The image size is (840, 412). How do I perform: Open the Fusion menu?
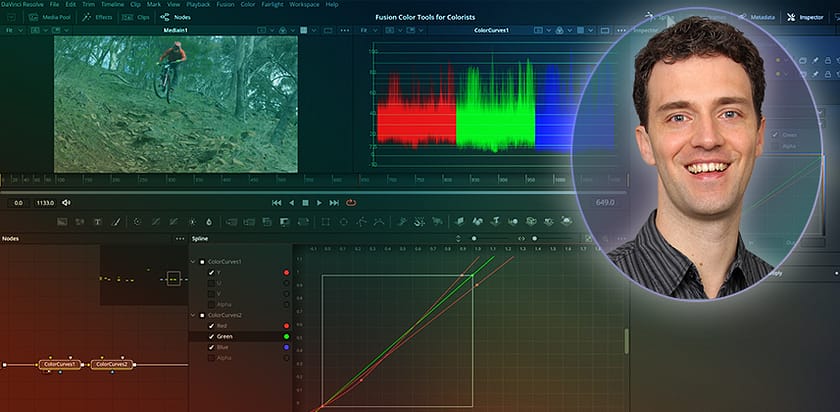click(225, 4)
